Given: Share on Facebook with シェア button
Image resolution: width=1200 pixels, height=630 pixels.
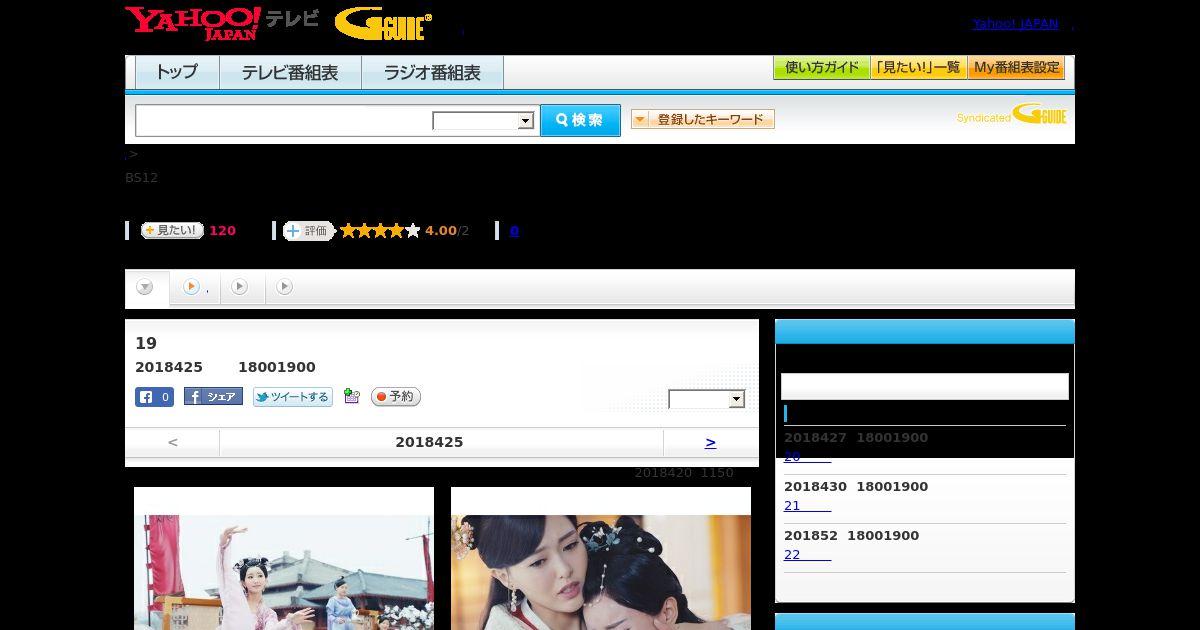Looking at the screenshot, I should 213,397.
